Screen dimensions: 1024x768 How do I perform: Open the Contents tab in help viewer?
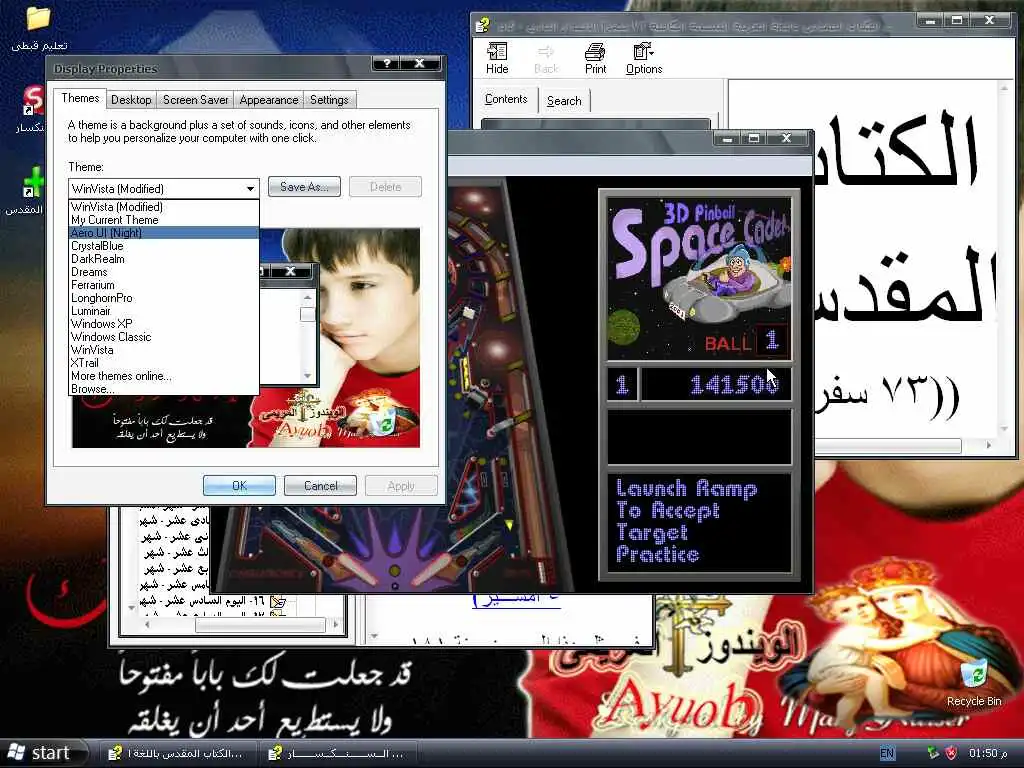(505, 99)
